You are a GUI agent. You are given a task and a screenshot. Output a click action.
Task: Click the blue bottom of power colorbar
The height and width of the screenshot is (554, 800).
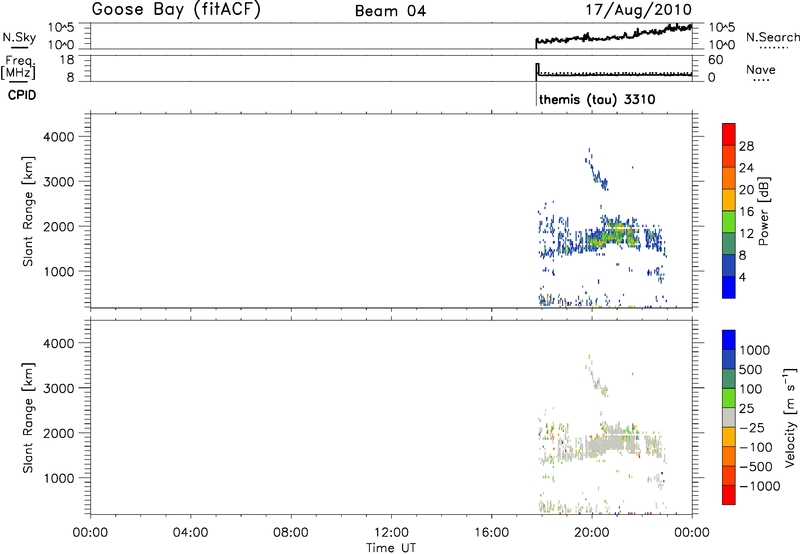(x=729, y=287)
